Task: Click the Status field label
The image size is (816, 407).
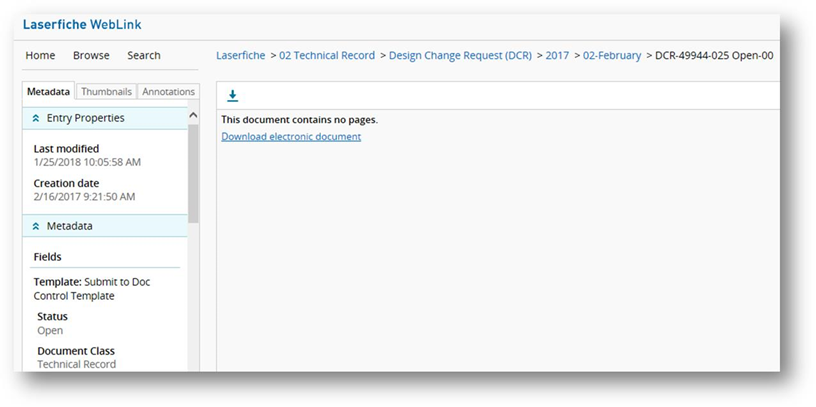Action: [53, 316]
